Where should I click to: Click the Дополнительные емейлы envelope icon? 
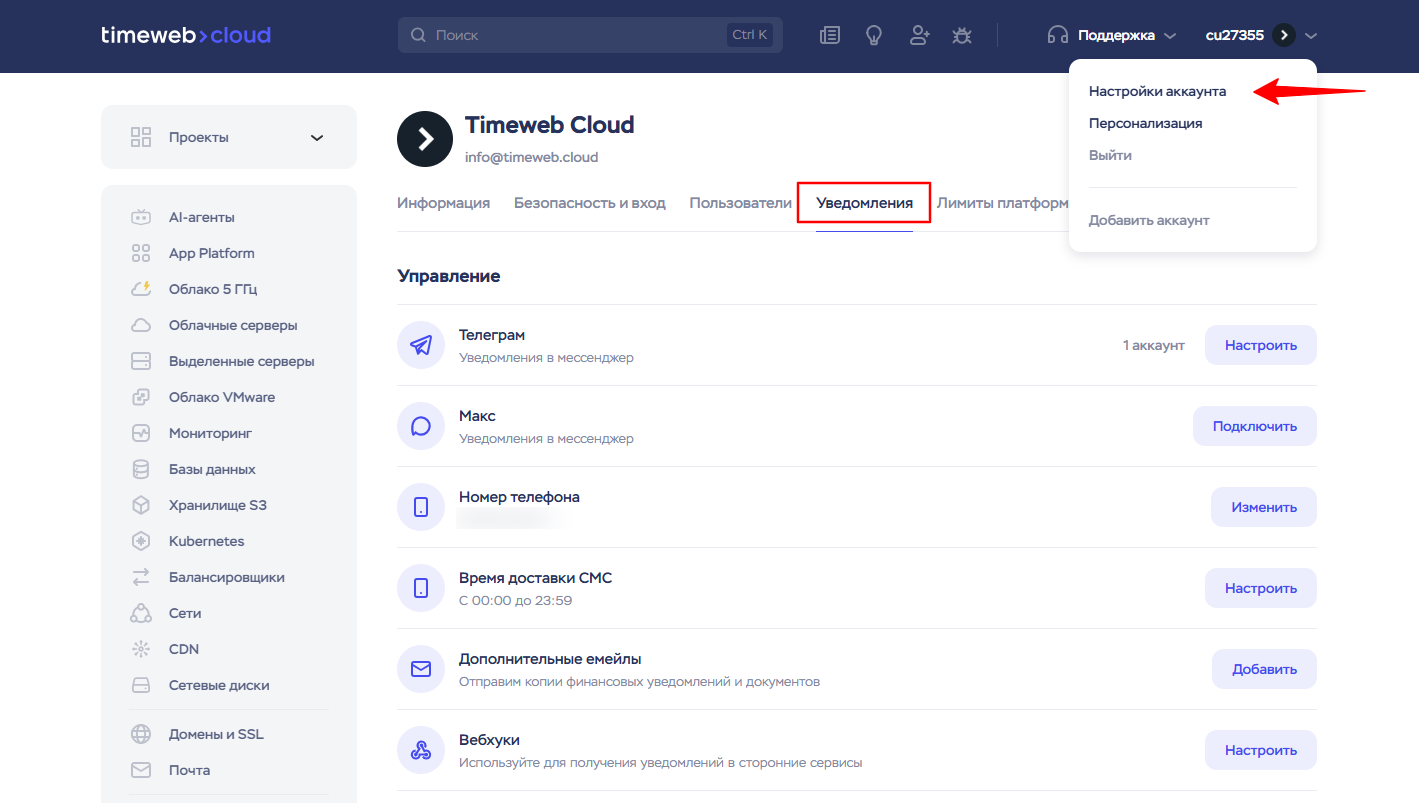coord(421,669)
